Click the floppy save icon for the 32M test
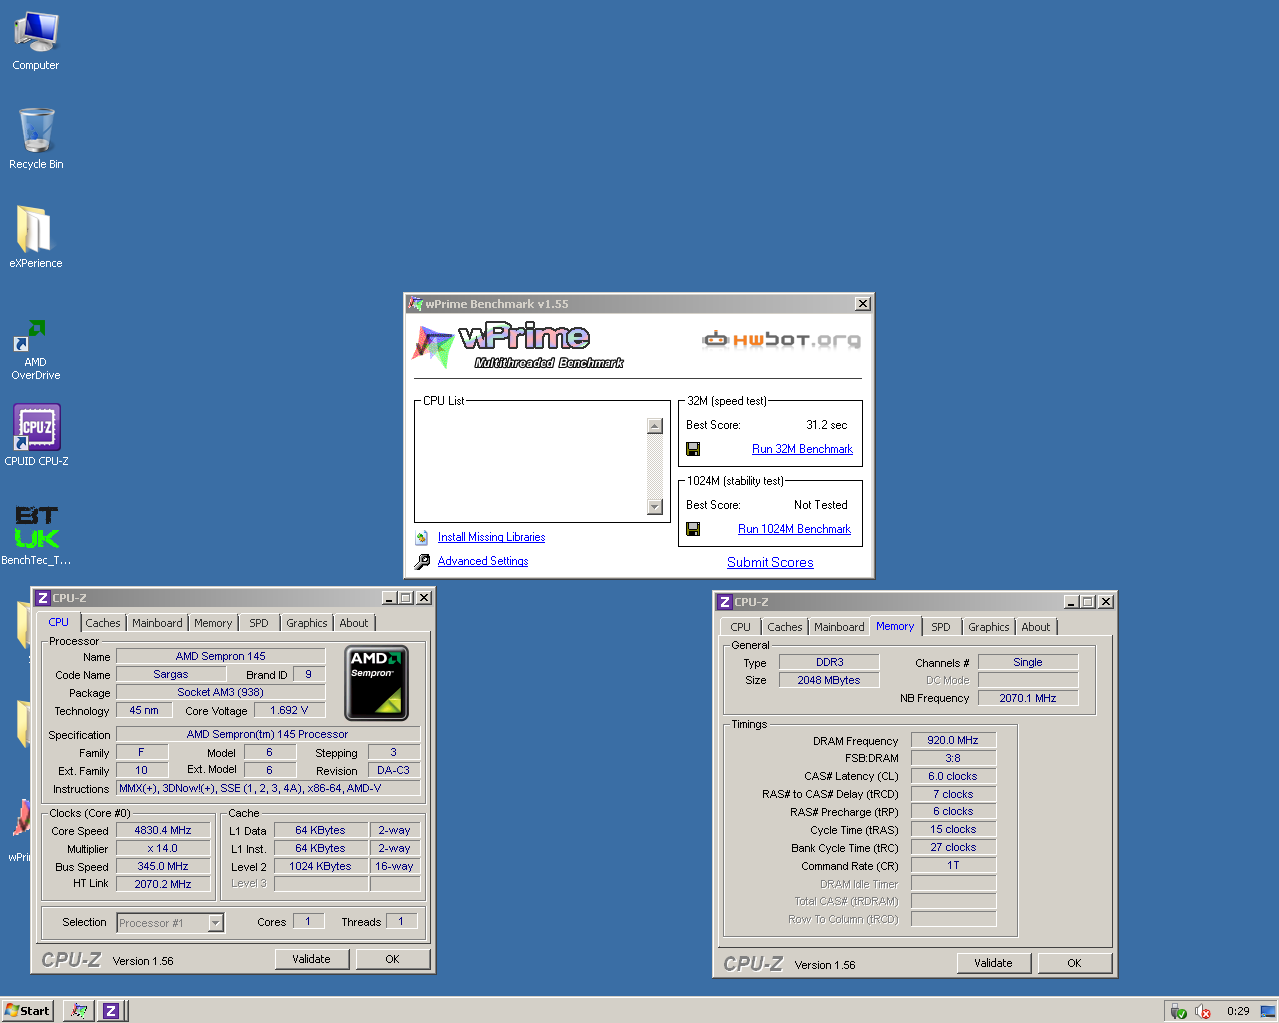 [693, 449]
